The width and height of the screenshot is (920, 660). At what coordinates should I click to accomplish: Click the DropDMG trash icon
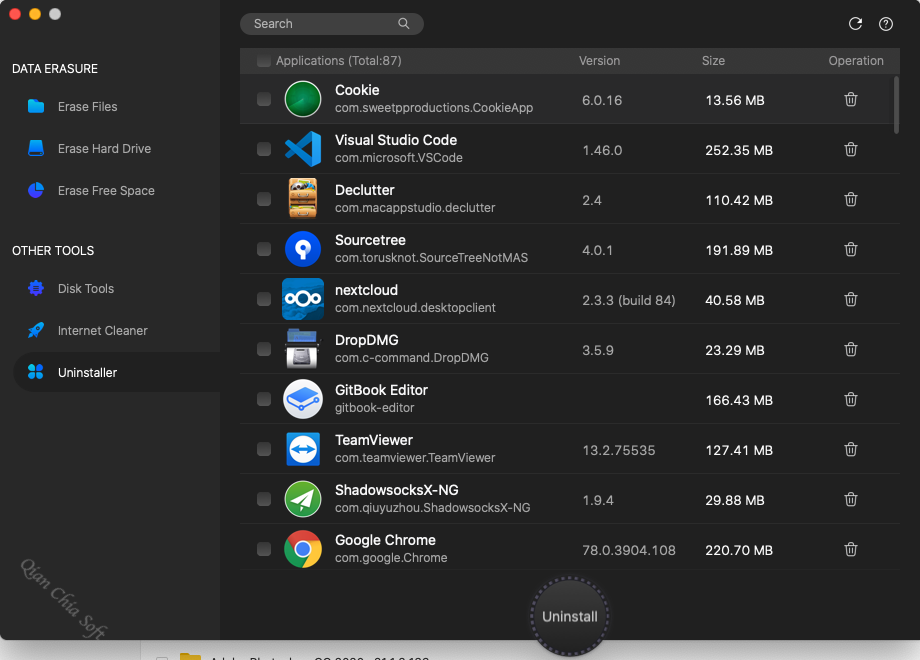pyautogui.click(x=851, y=349)
